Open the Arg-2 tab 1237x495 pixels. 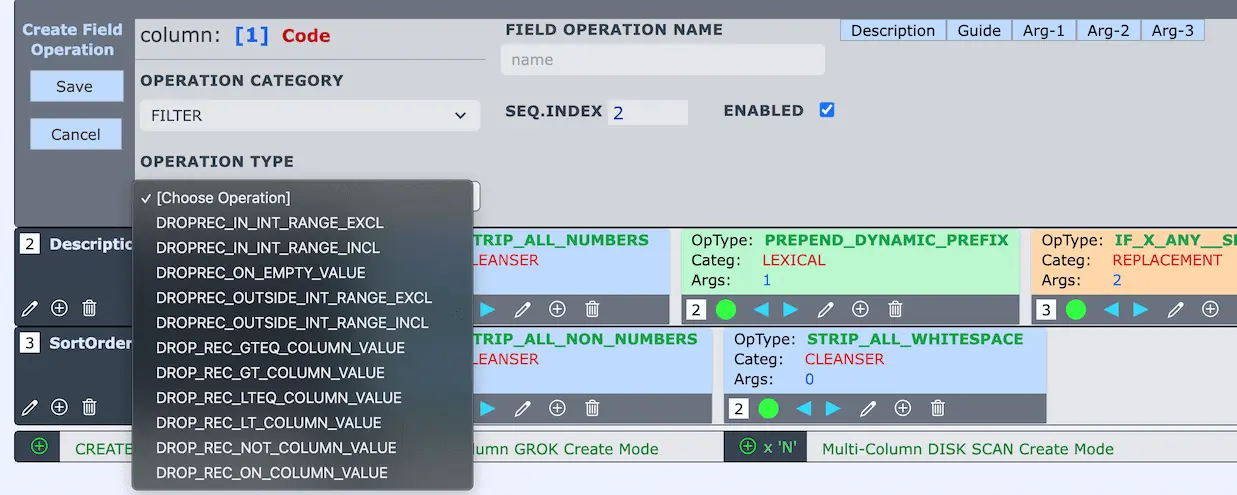(1108, 30)
